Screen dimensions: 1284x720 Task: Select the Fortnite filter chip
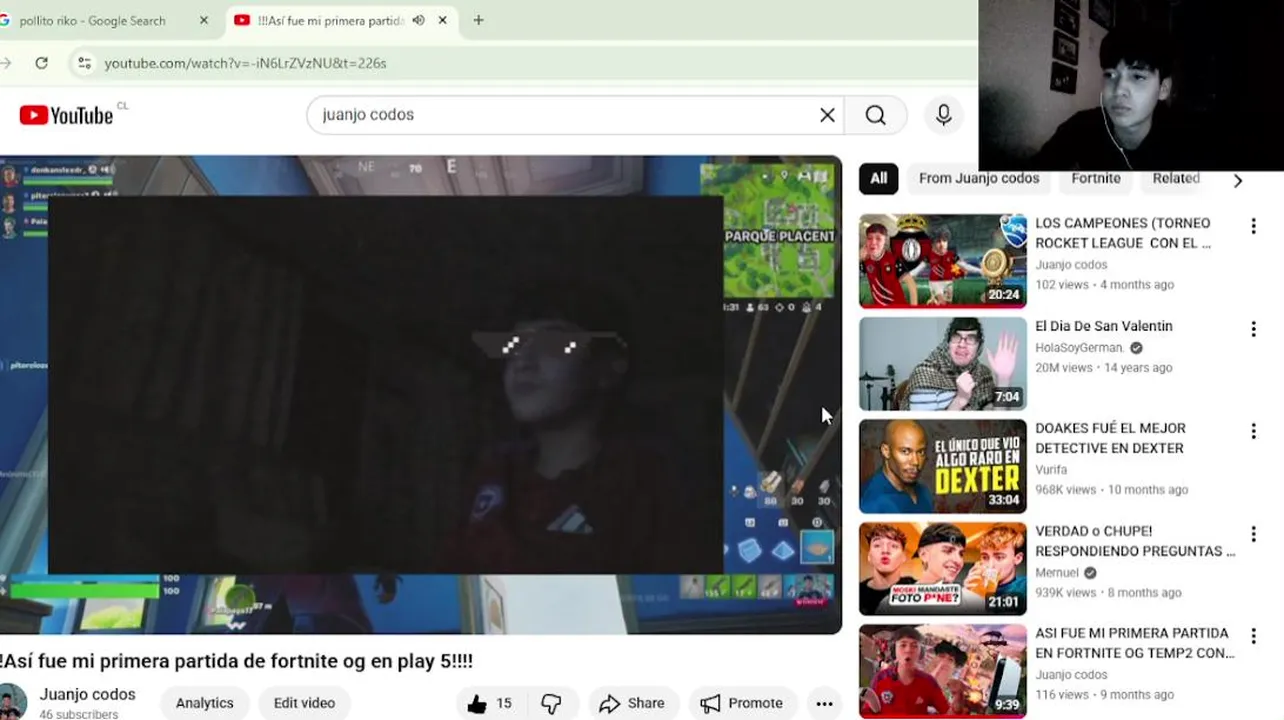(x=1096, y=178)
